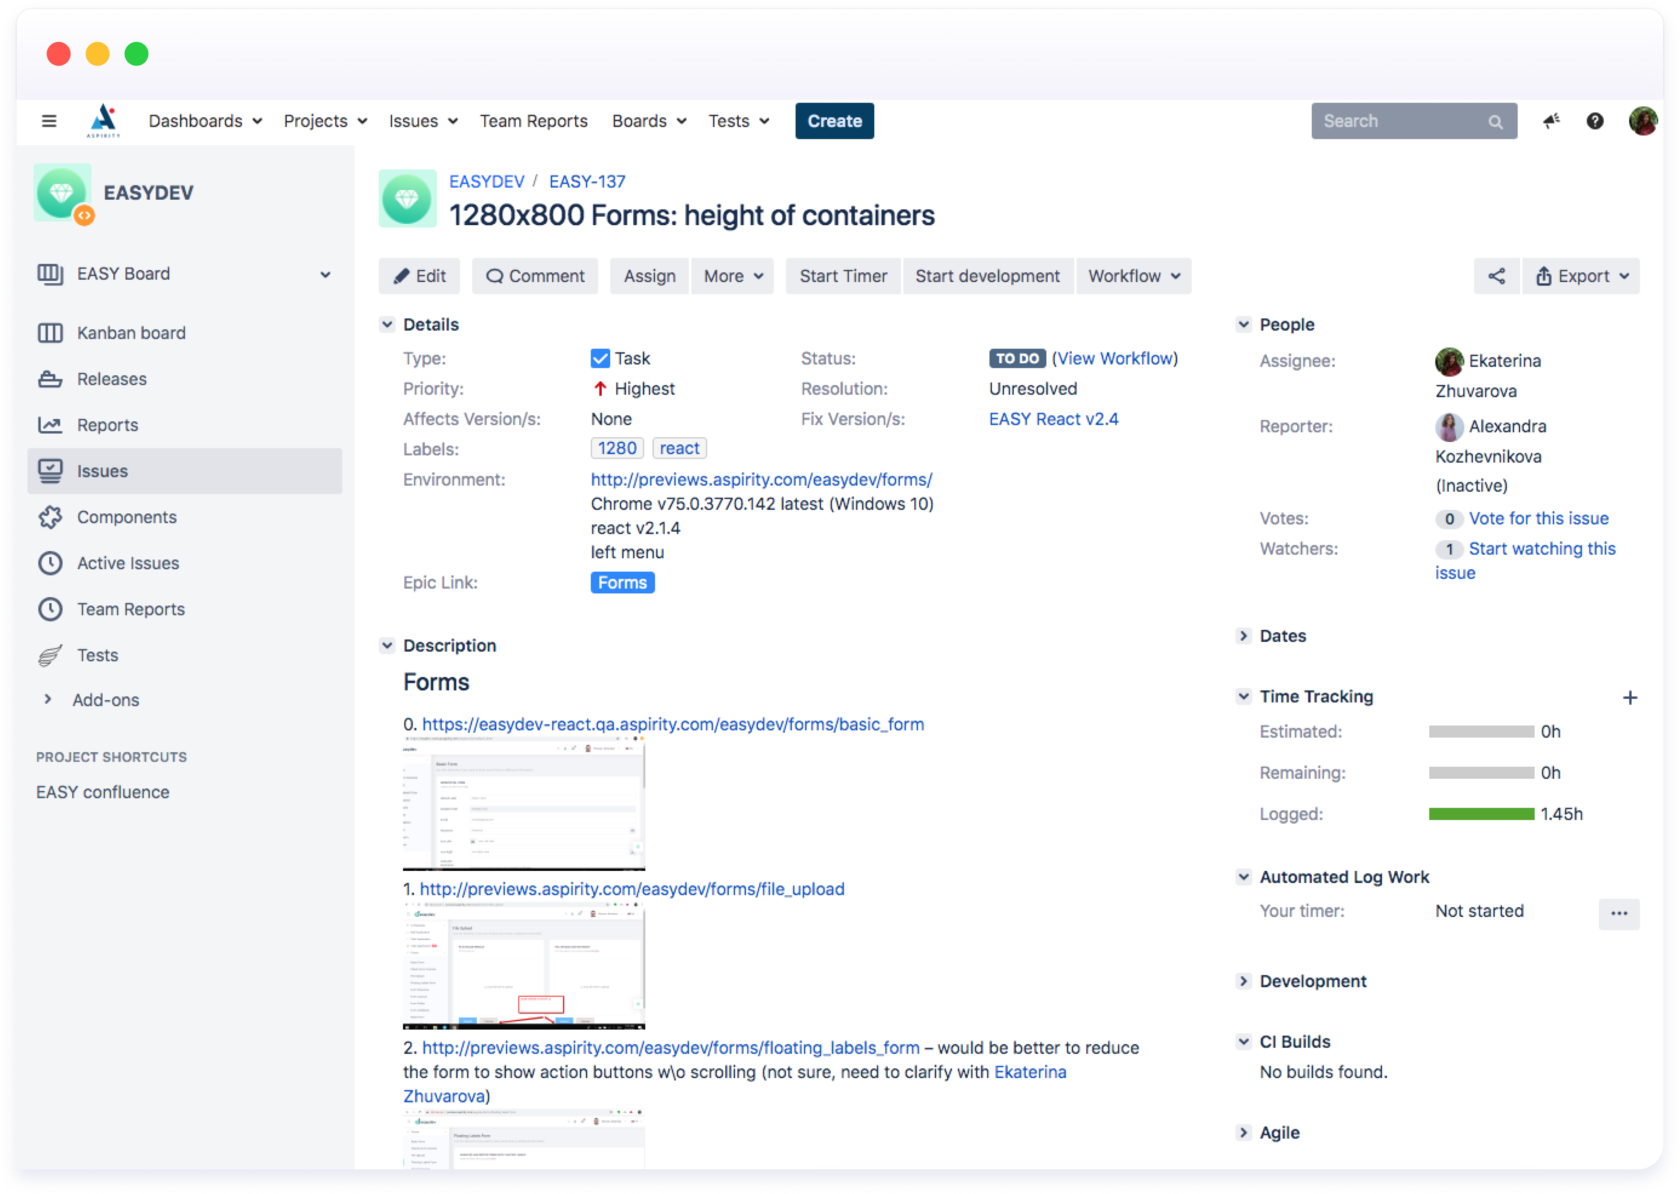Open the top Tests dropdown menu
Viewport: 1680px width, 1194px height.
tap(739, 121)
